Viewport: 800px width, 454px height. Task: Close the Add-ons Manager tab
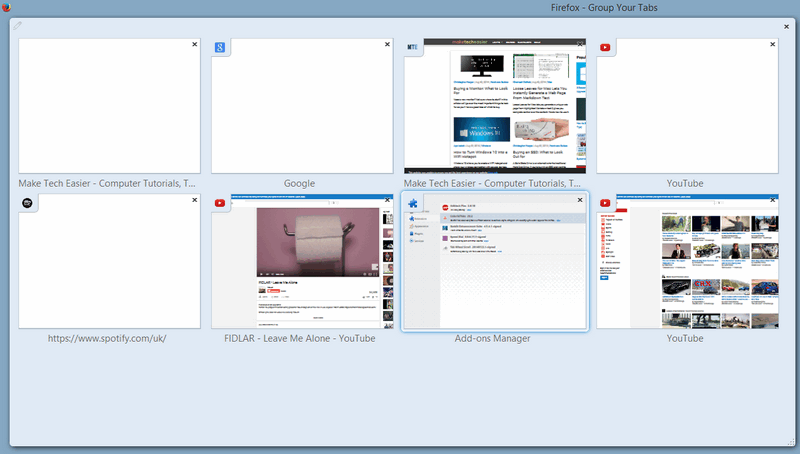(580, 200)
